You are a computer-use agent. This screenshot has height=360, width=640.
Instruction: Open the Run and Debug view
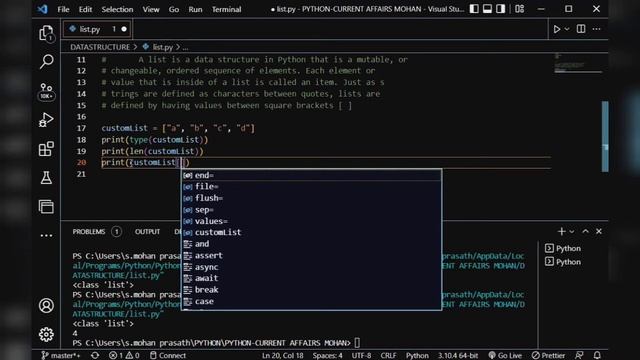point(46,120)
